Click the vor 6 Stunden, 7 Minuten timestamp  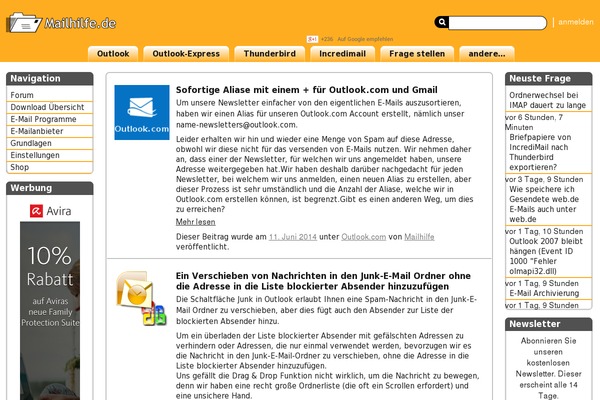coord(534,122)
